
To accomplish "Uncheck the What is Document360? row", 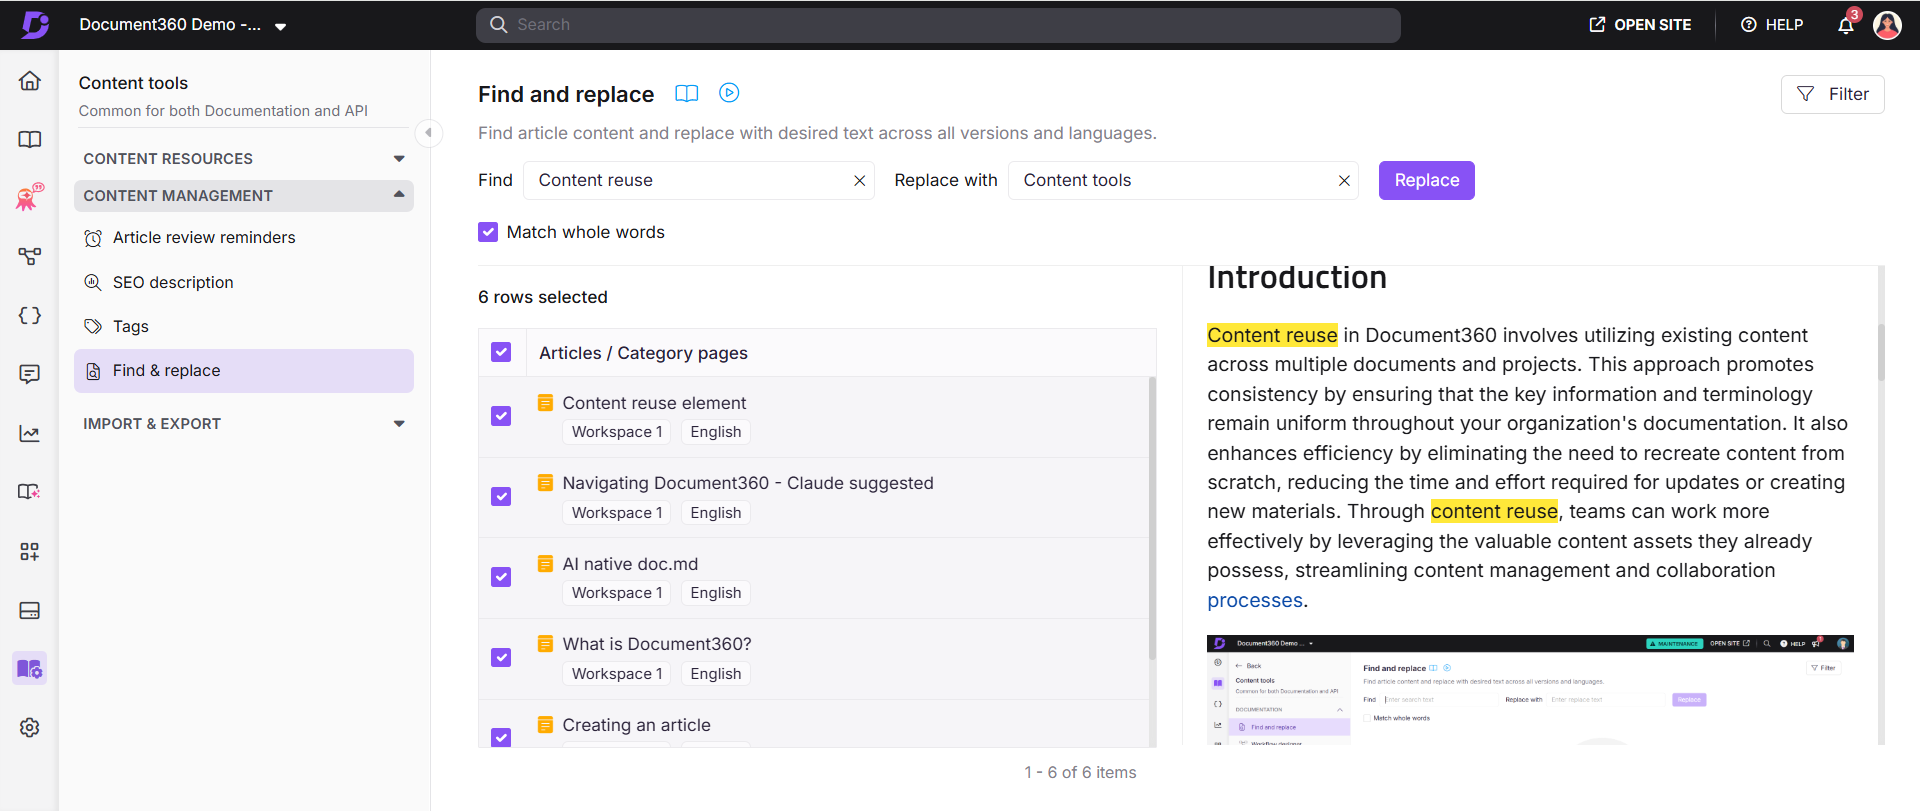I will coord(502,658).
